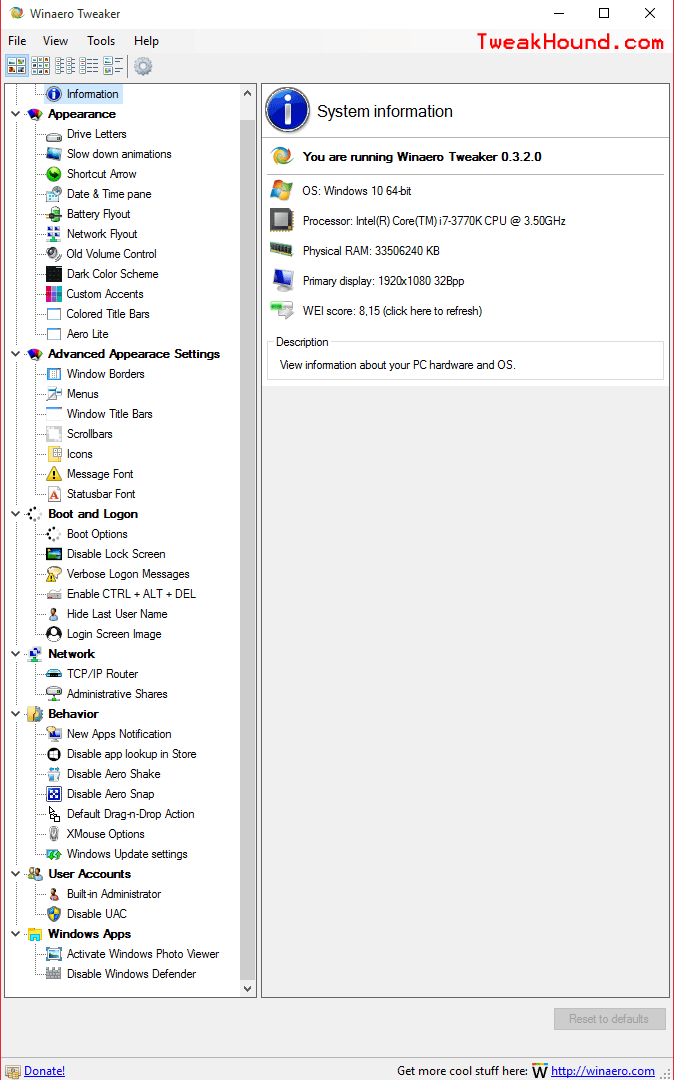The height and width of the screenshot is (1080, 674).
Task: Select the Login Screen Image icon
Action: click(x=54, y=634)
